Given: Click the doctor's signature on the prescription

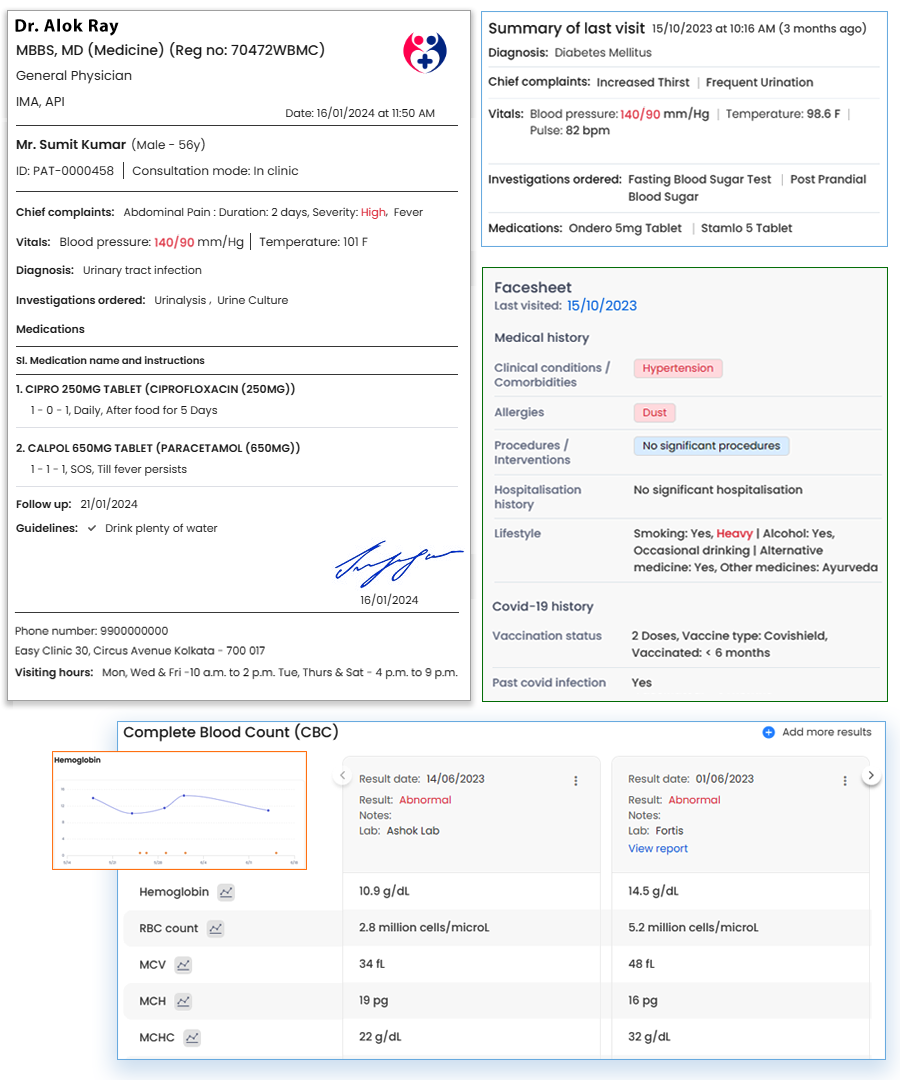Looking at the screenshot, I should [397, 564].
